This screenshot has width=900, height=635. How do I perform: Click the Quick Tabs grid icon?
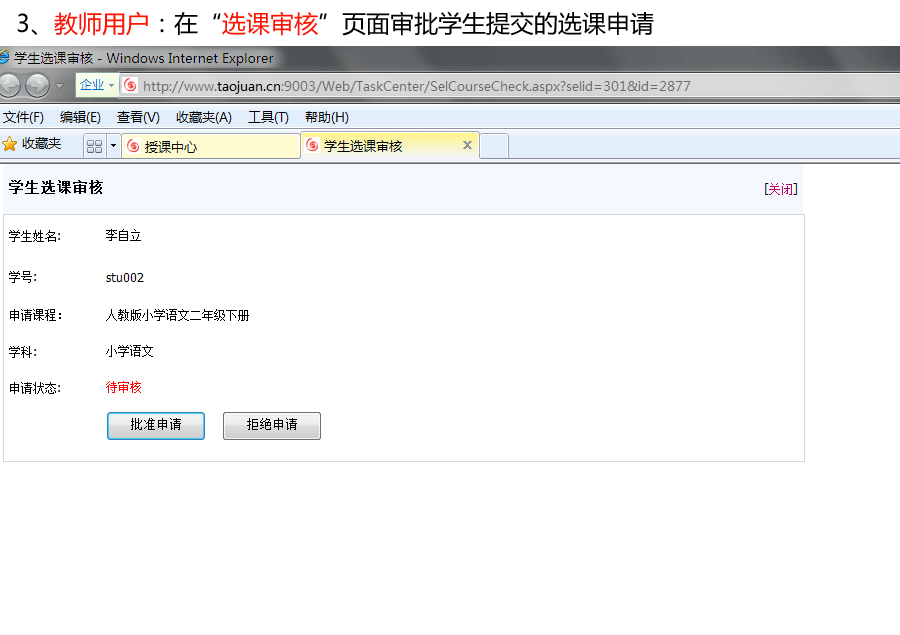[95, 146]
